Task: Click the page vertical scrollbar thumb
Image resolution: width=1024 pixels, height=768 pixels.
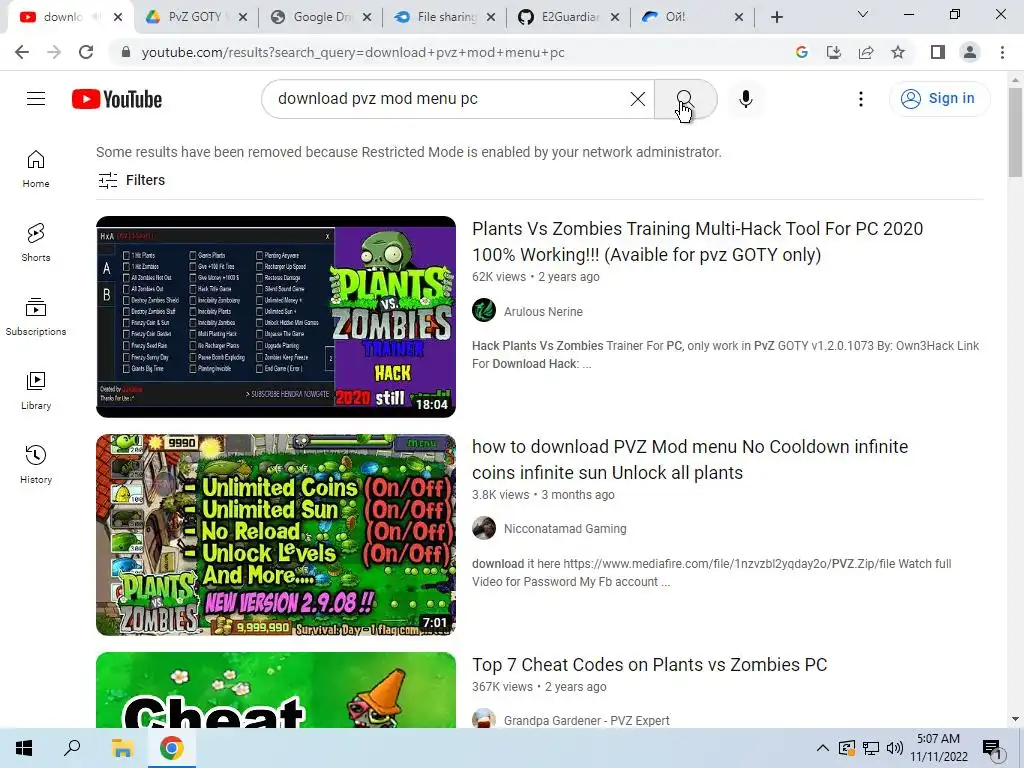Action: (x=1015, y=131)
